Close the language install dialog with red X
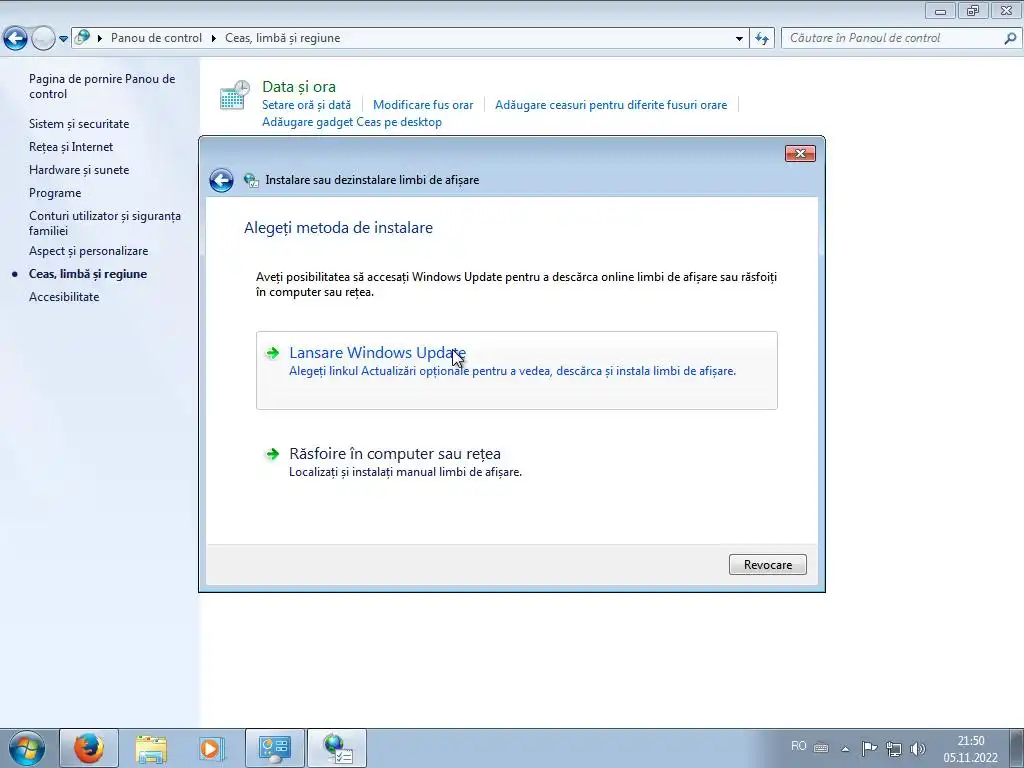Viewport: 1024px width, 768px height. 800,153
